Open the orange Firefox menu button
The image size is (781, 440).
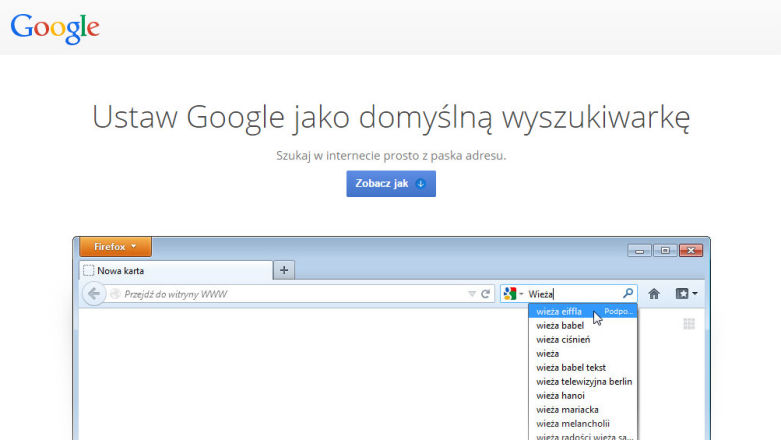pos(116,247)
